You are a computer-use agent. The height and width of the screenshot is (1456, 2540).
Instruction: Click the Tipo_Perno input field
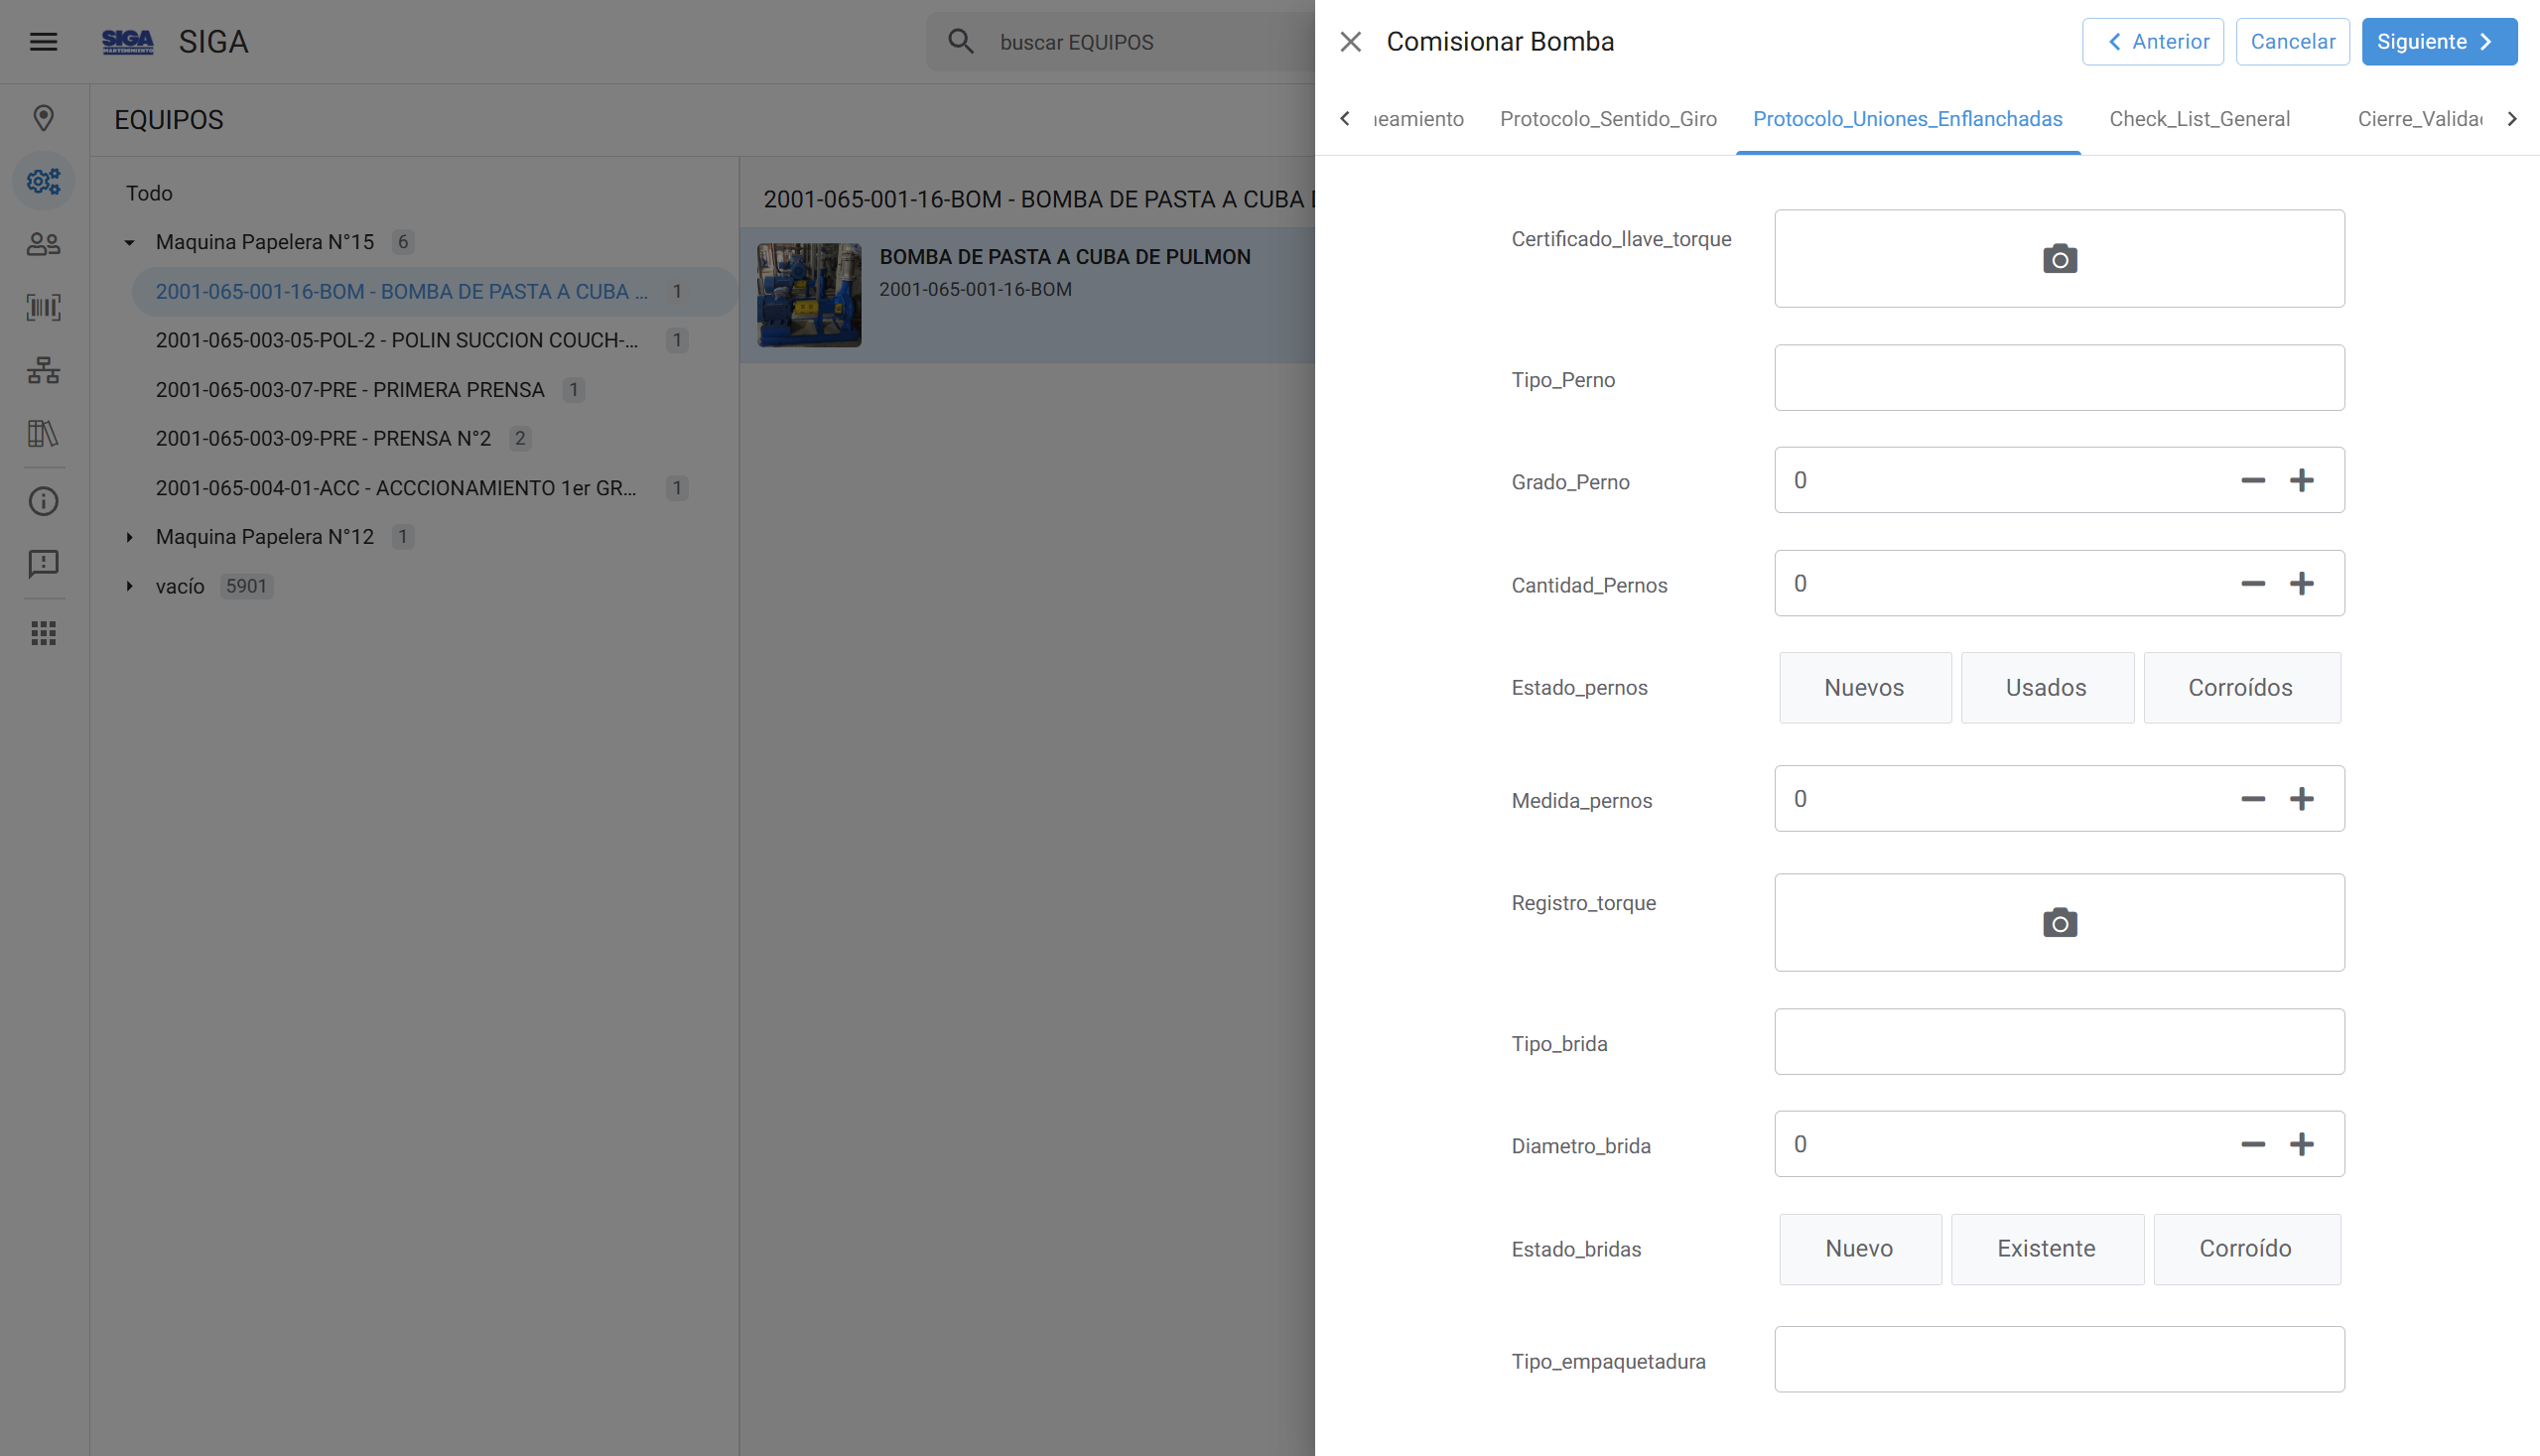click(2059, 378)
